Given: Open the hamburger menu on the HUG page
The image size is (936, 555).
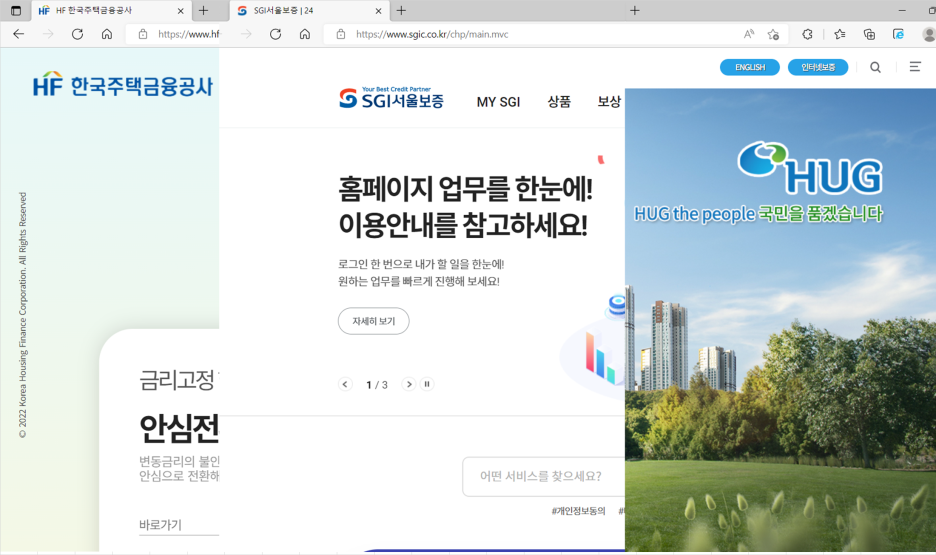Looking at the screenshot, I should pyautogui.click(x=915, y=67).
